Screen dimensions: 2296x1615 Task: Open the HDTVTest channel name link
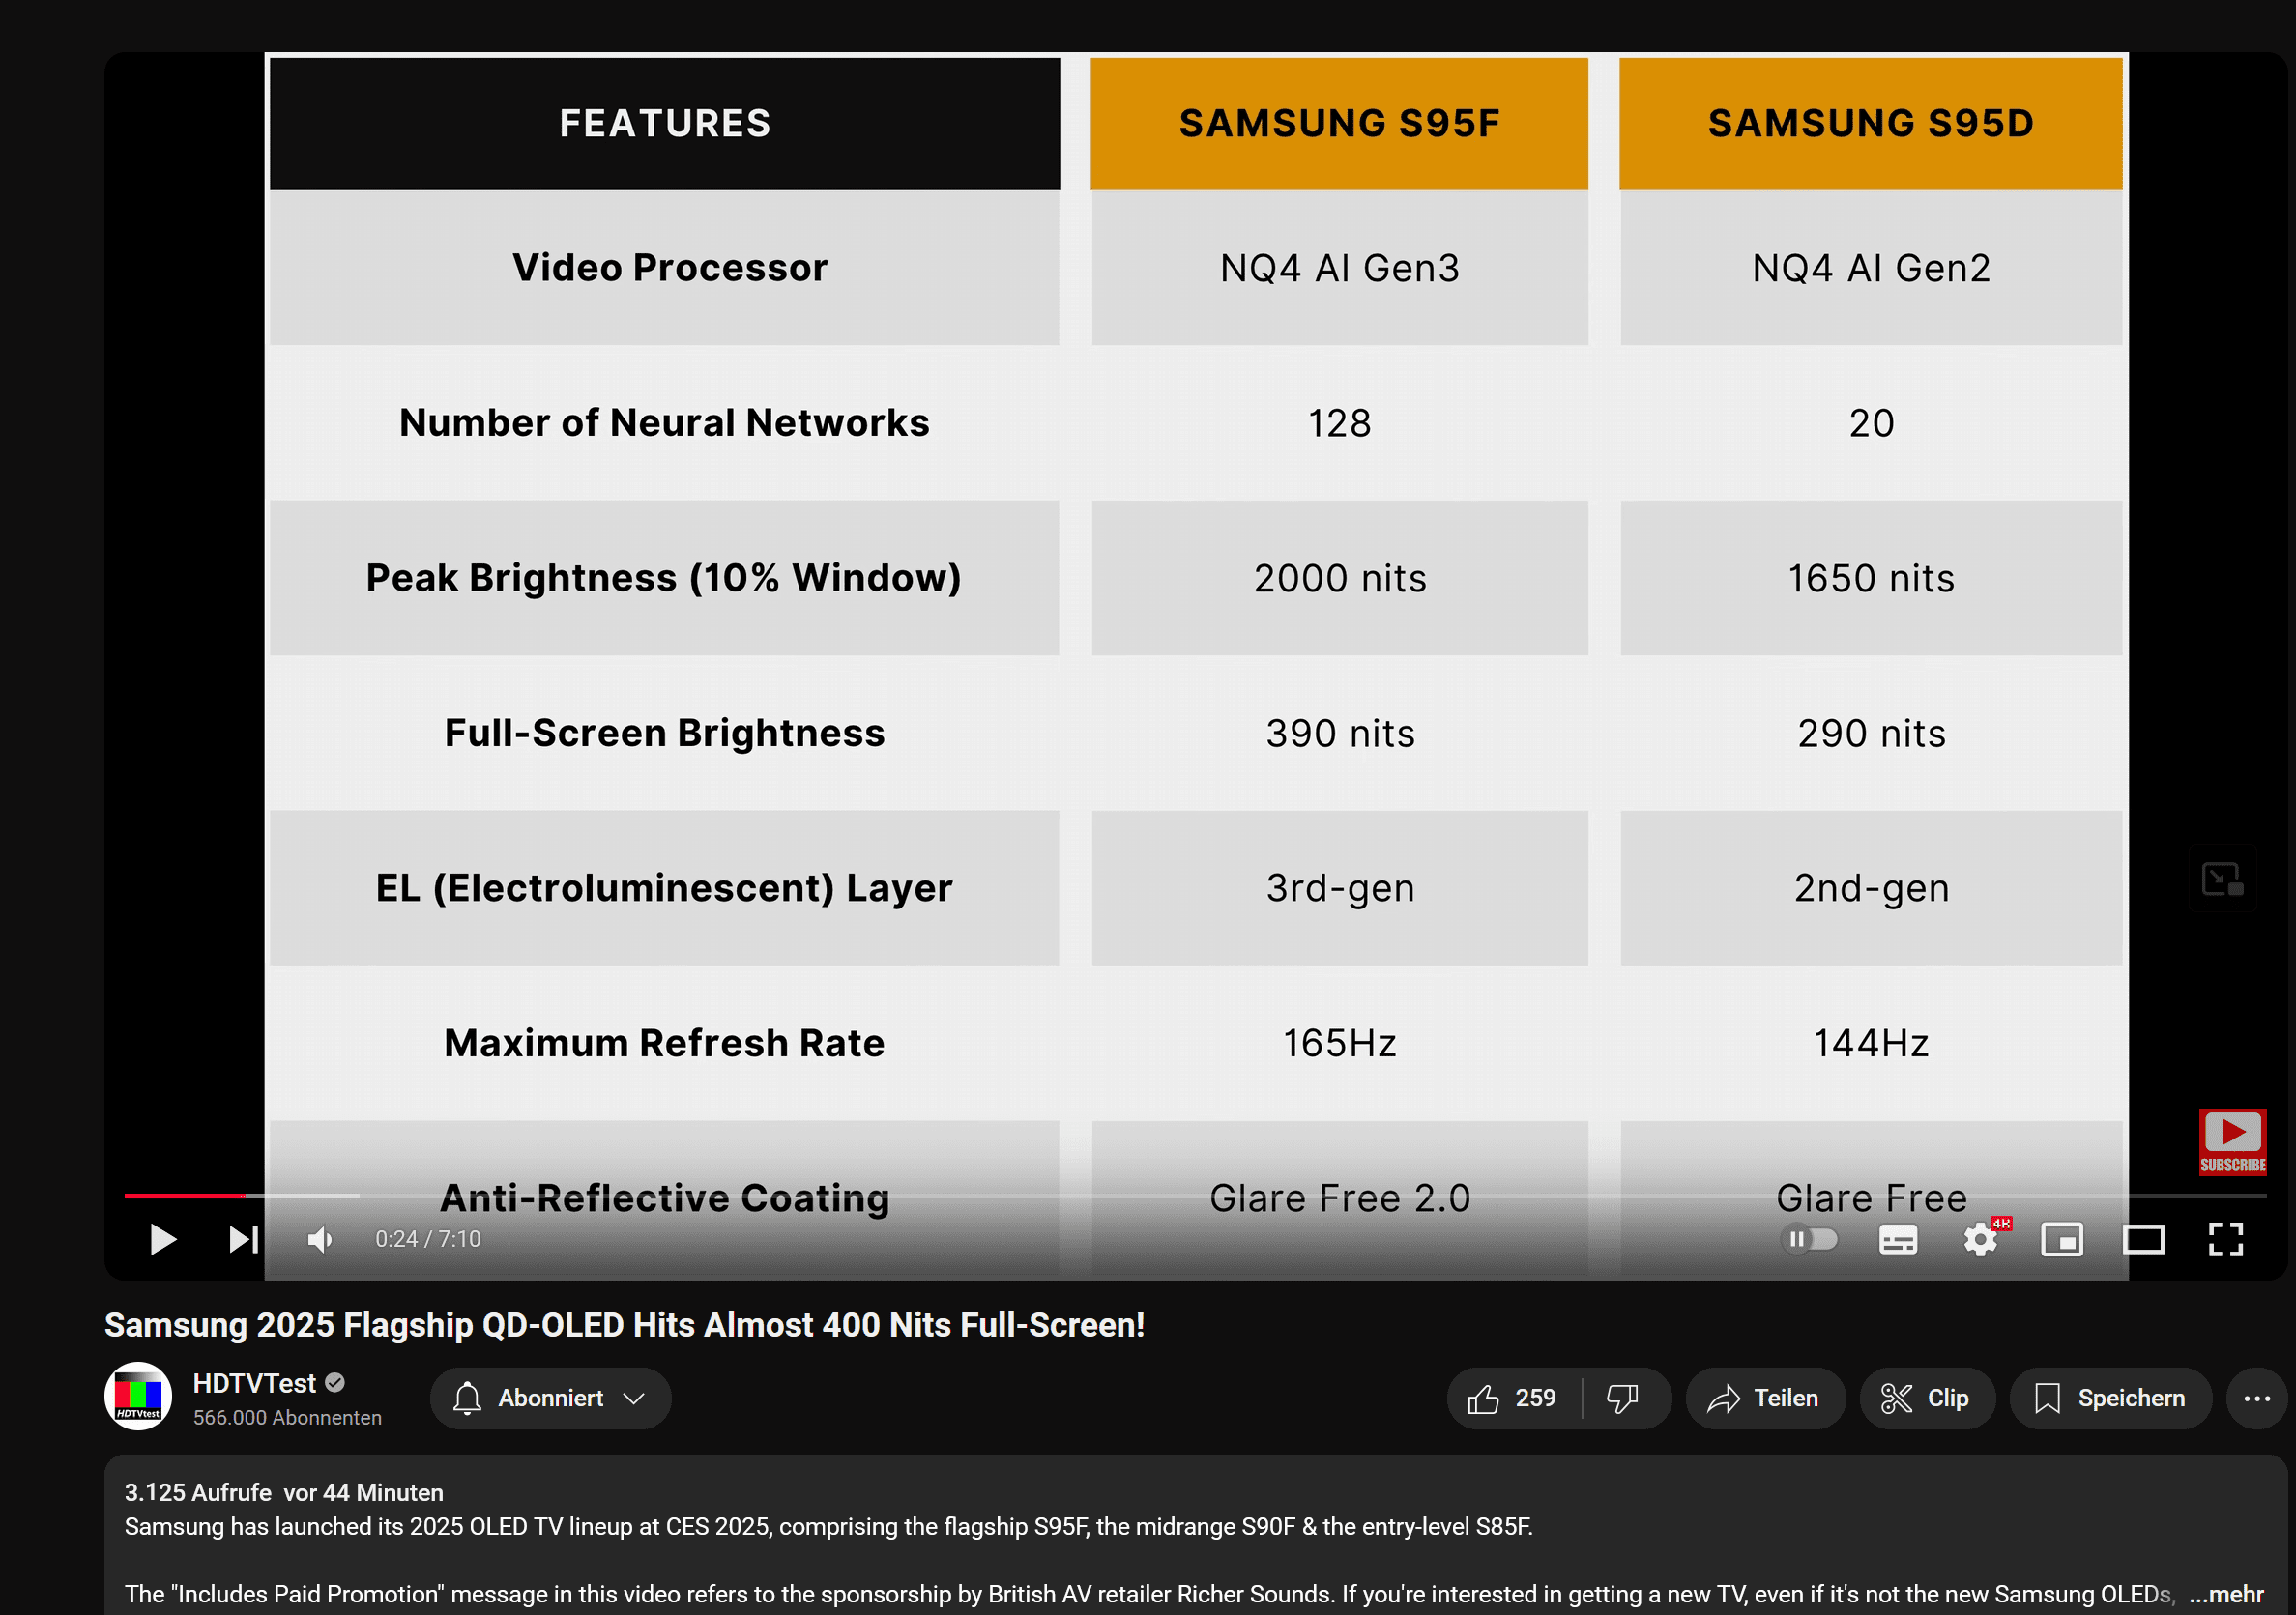pyautogui.click(x=254, y=1383)
